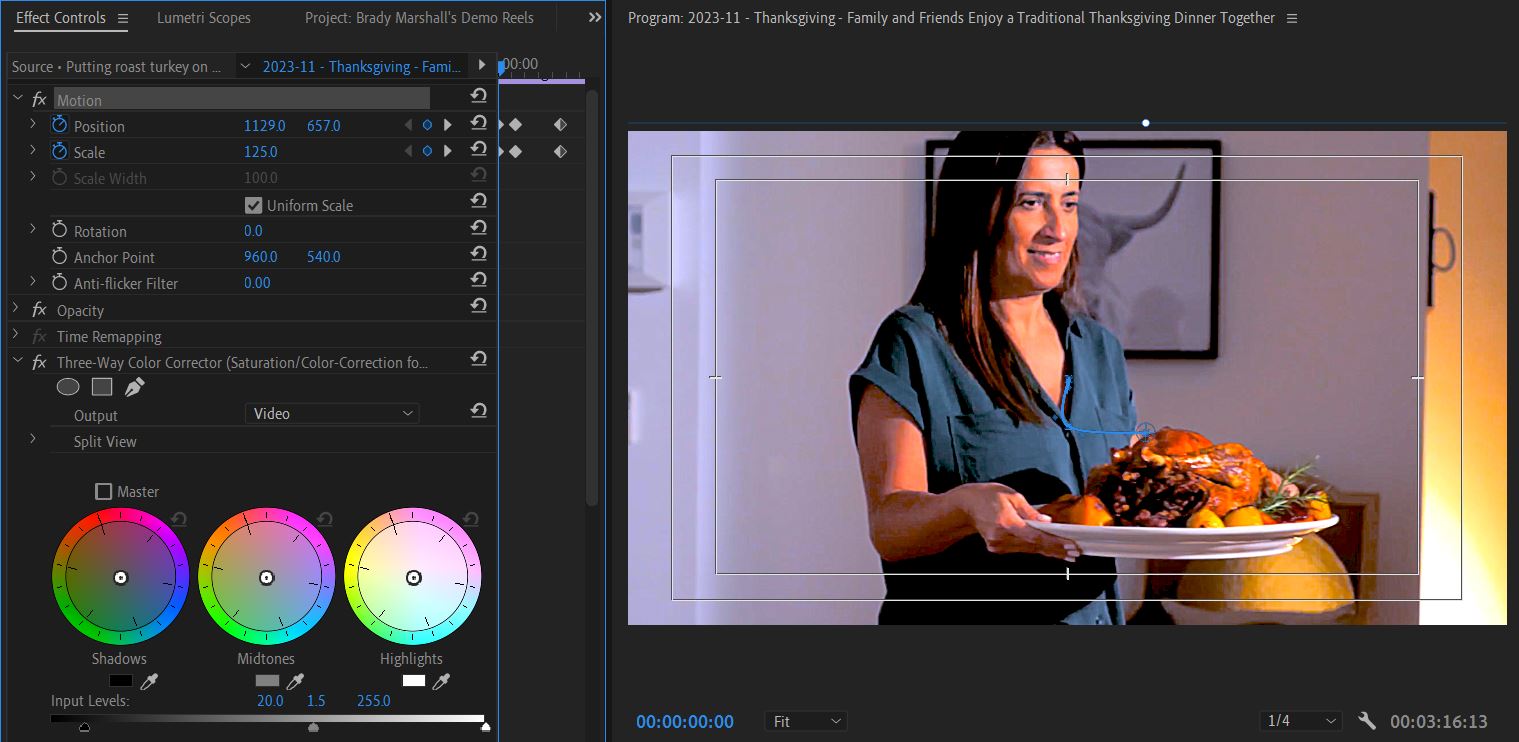The height and width of the screenshot is (742, 1519).
Task: Open the Fit zoom level dropdown
Action: coord(806,721)
